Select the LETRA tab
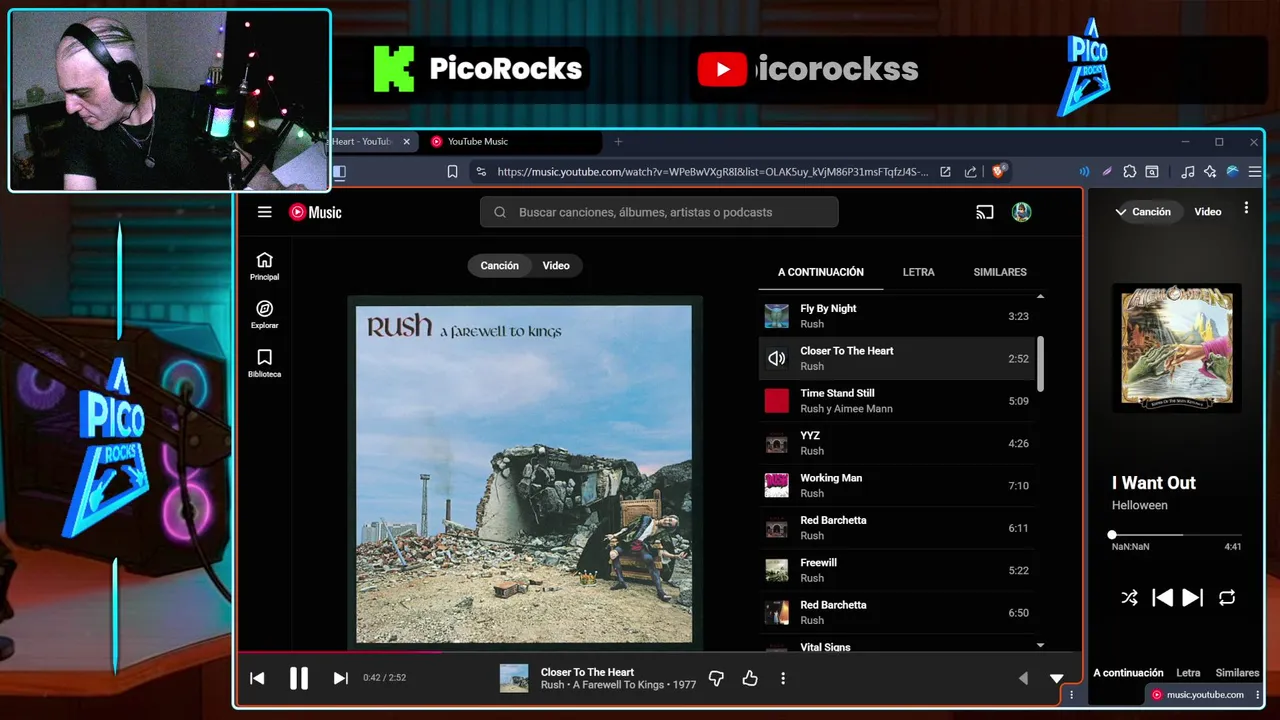This screenshot has height=720, width=1280. pos(918,272)
